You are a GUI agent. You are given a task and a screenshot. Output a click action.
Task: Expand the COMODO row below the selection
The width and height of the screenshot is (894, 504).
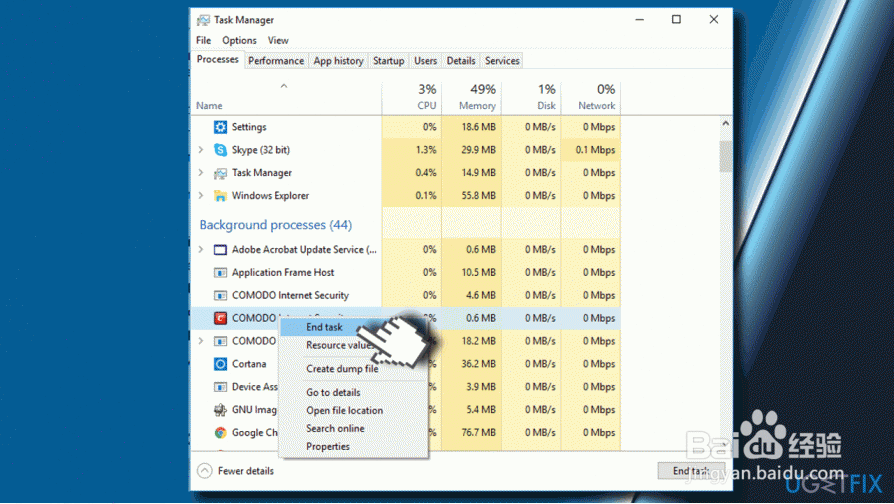[201, 341]
